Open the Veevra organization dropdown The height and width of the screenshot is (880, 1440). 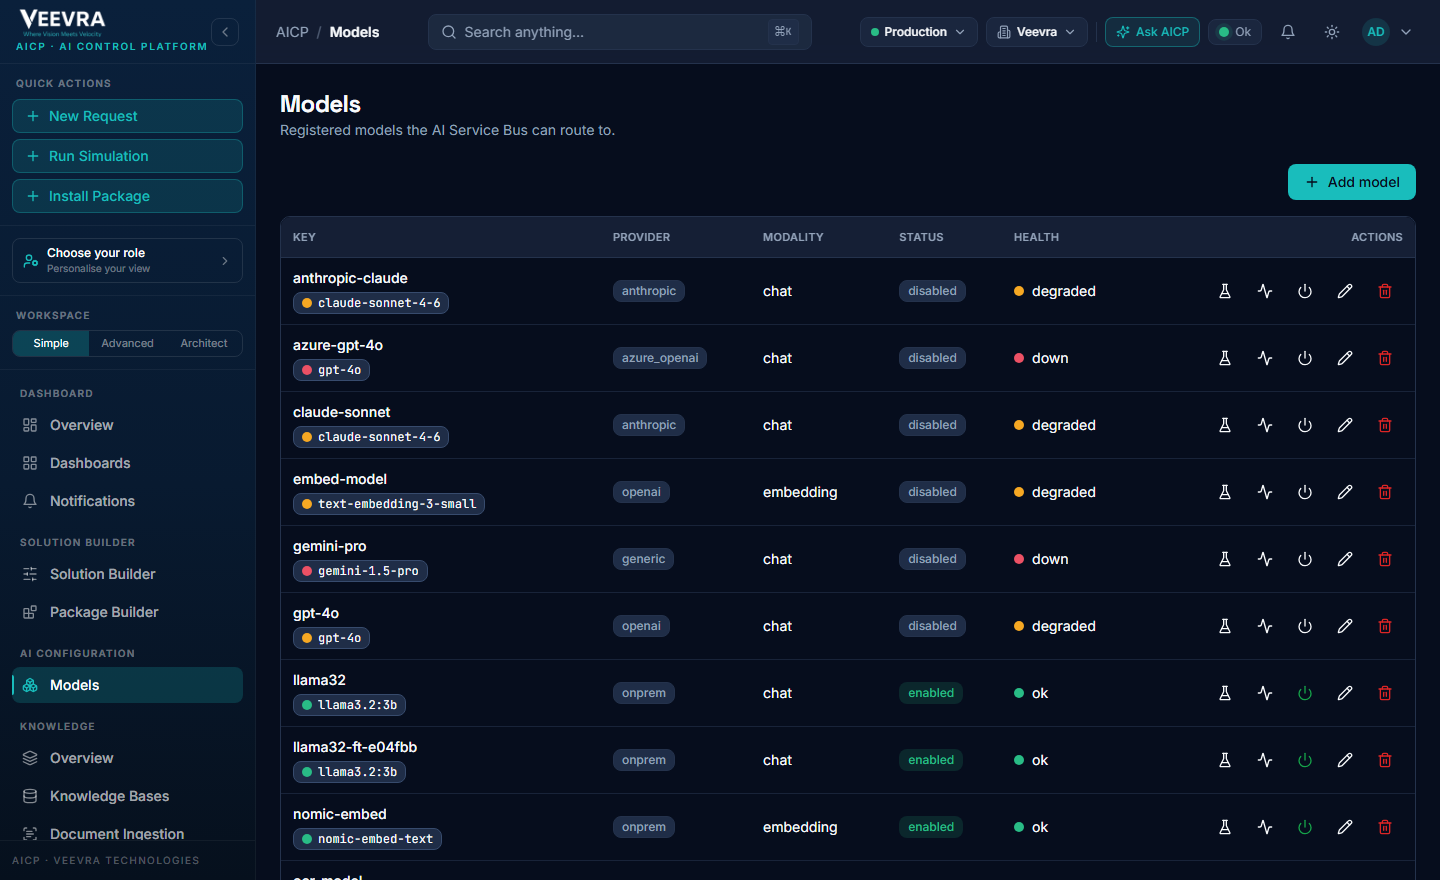click(x=1037, y=32)
